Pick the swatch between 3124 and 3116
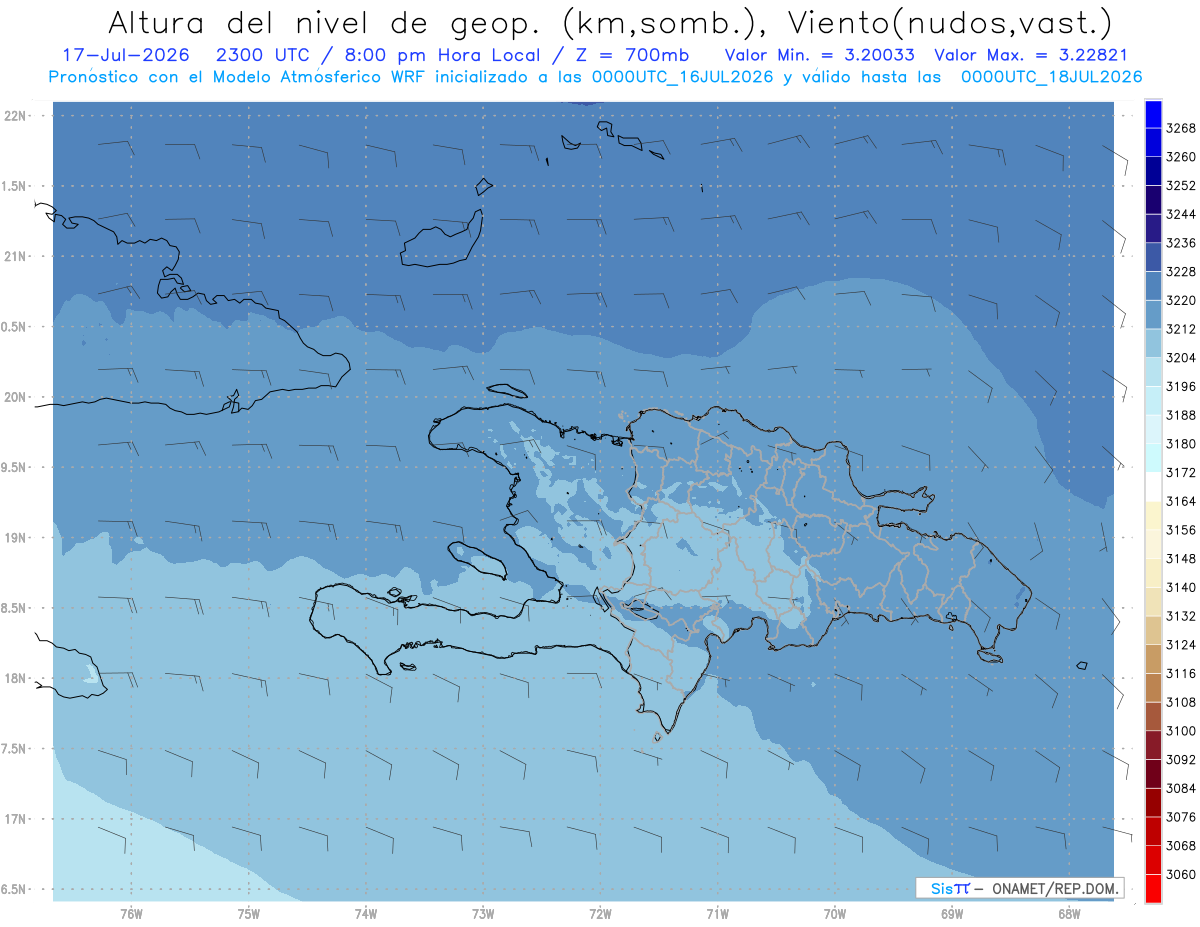This screenshot has width=1200, height=927. tap(1153, 659)
